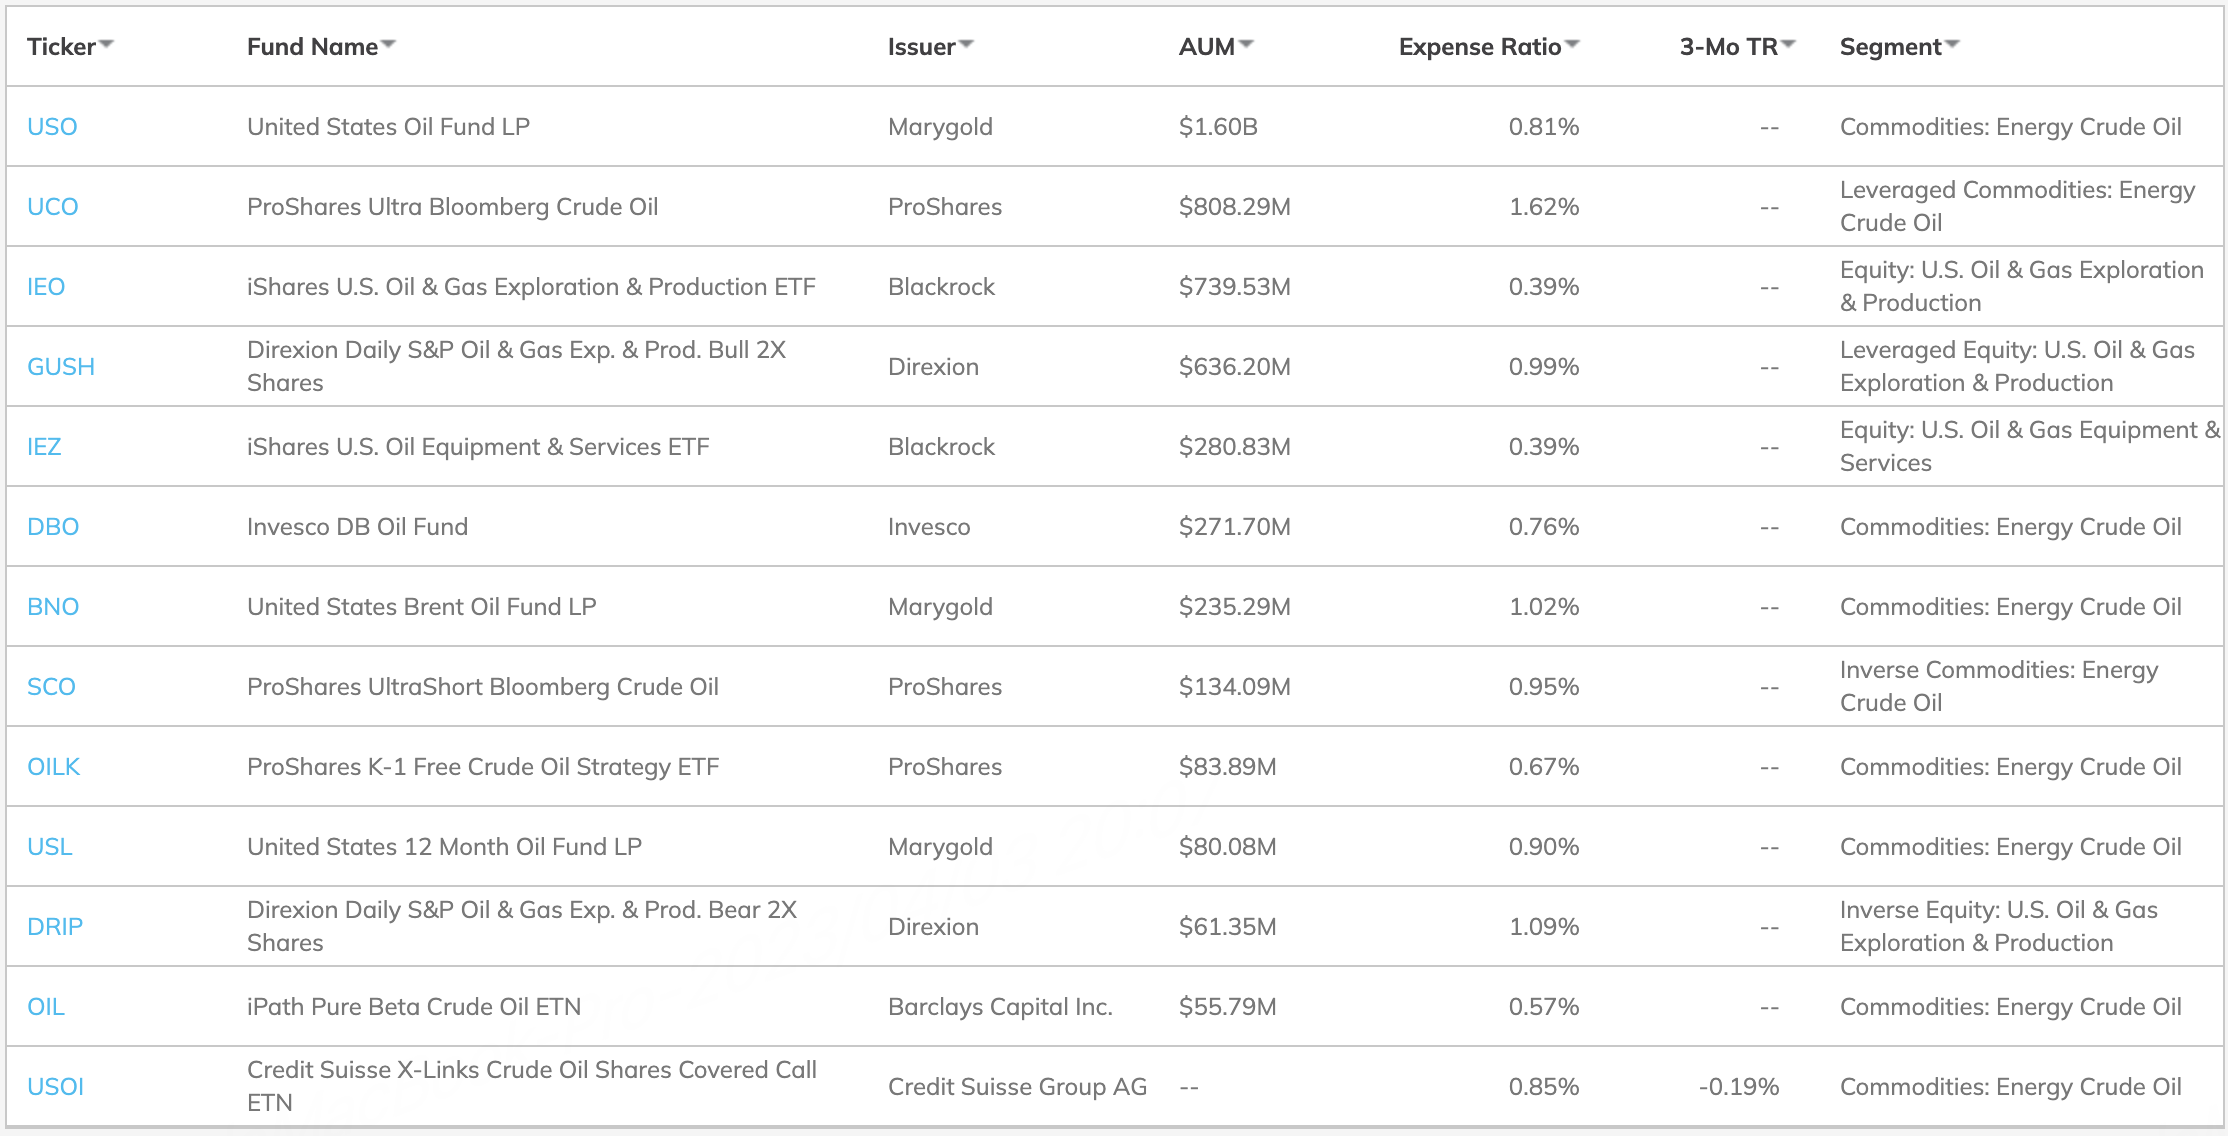The height and width of the screenshot is (1136, 2228).
Task: Open the BNO ticker link
Action: click(53, 607)
